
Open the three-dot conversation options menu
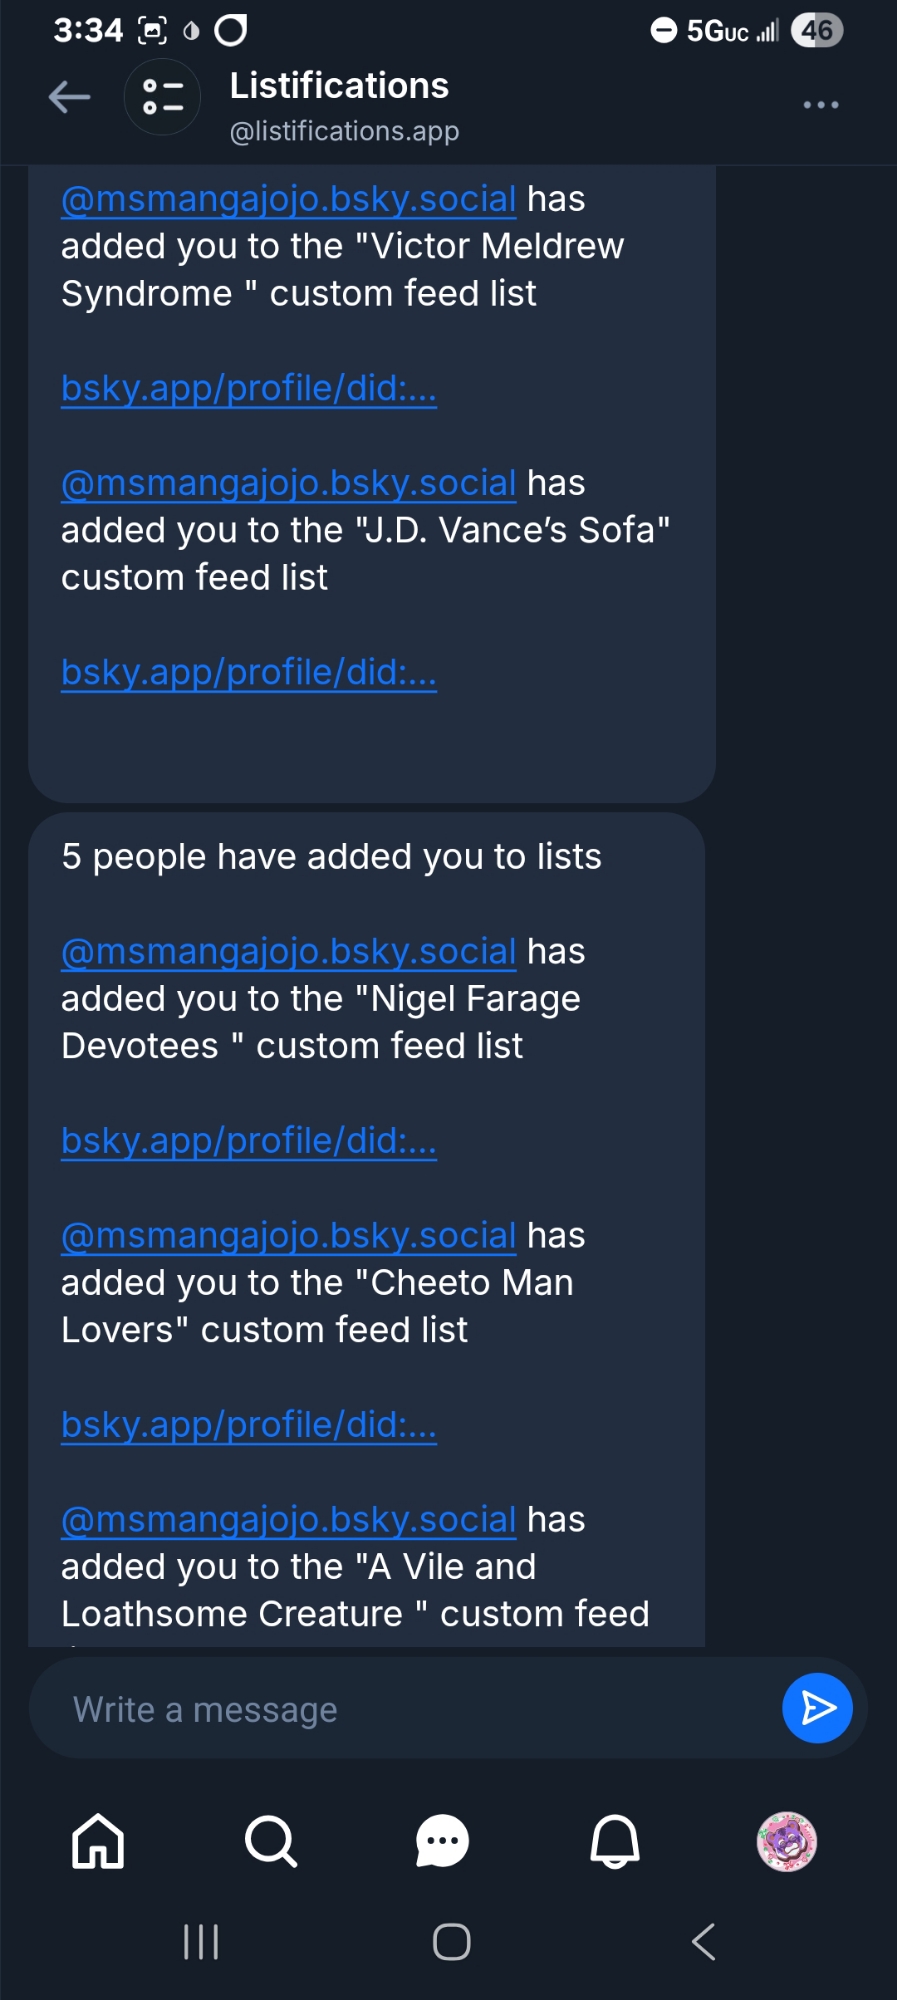(821, 105)
